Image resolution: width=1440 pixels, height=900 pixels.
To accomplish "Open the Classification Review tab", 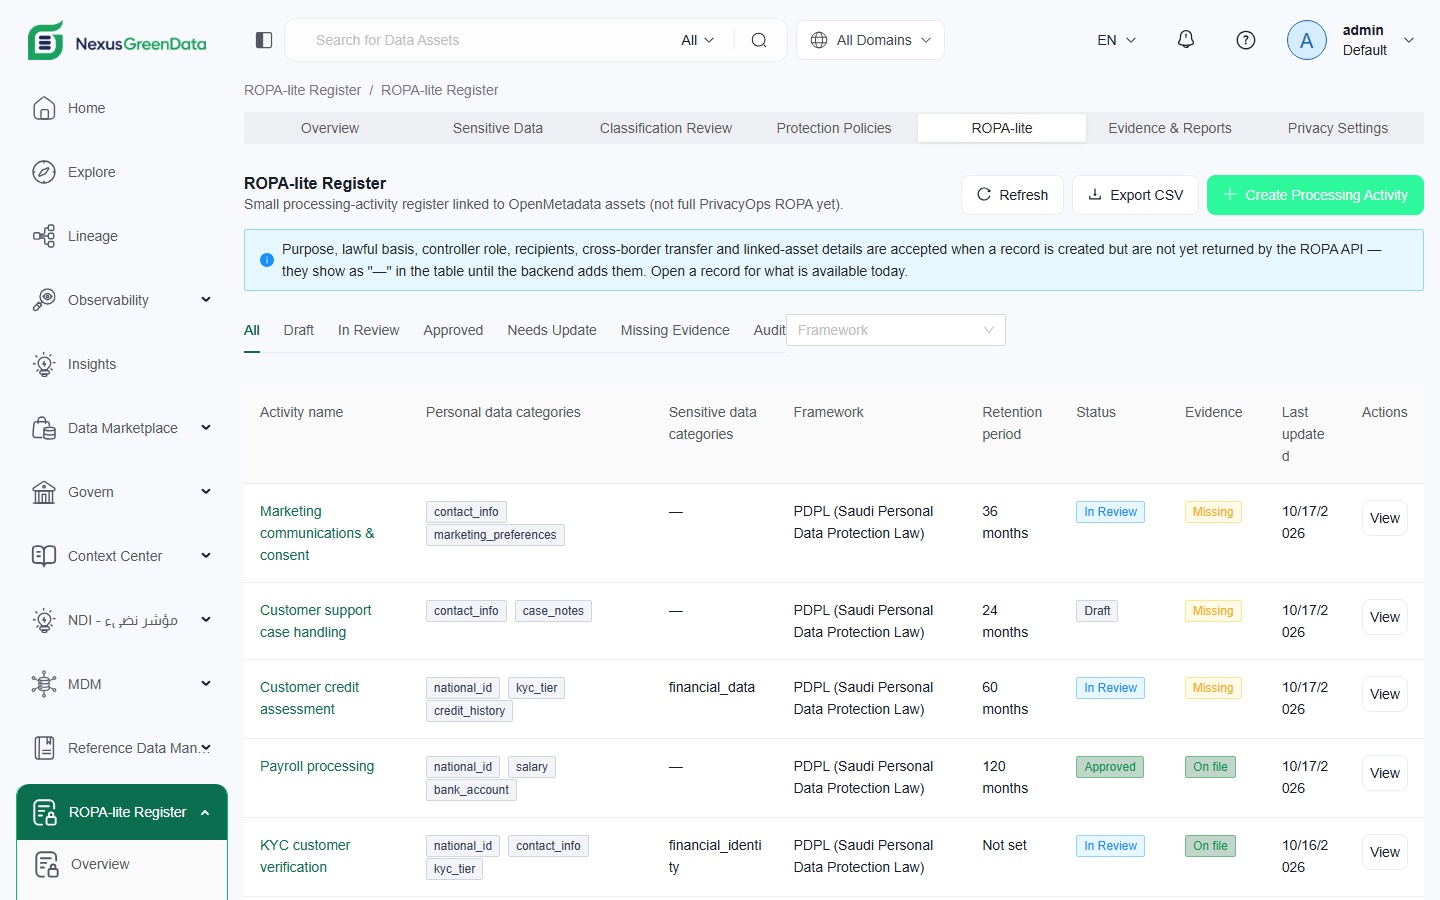I will click(666, 128).
